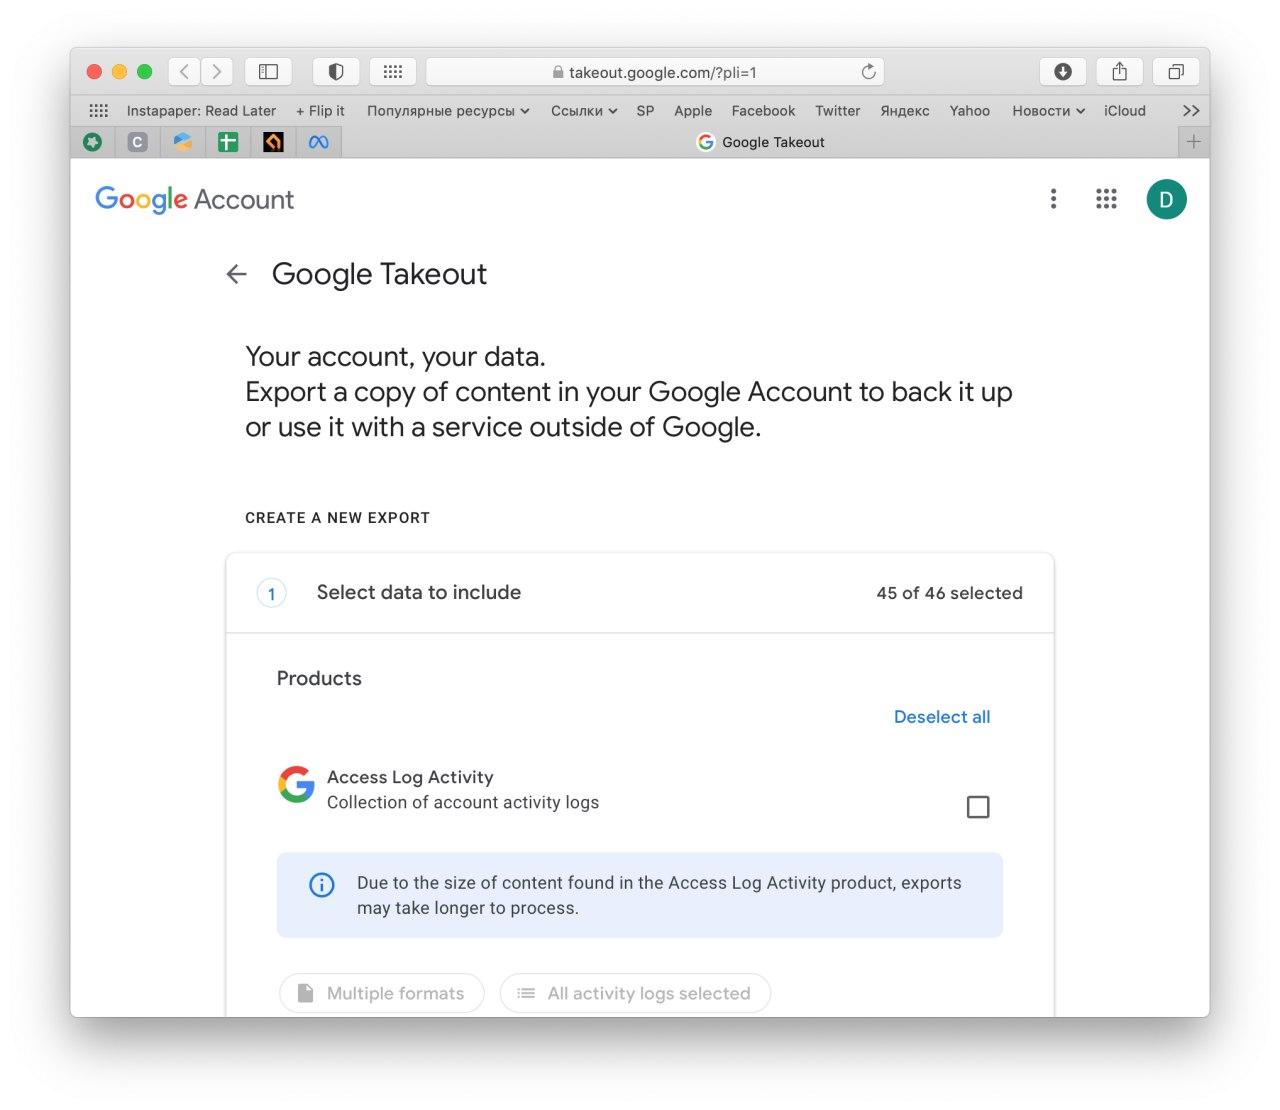The width and height of the screenshot is (1280, 1110).
Task: Click the info icon in blue notice
Action: 322,885
